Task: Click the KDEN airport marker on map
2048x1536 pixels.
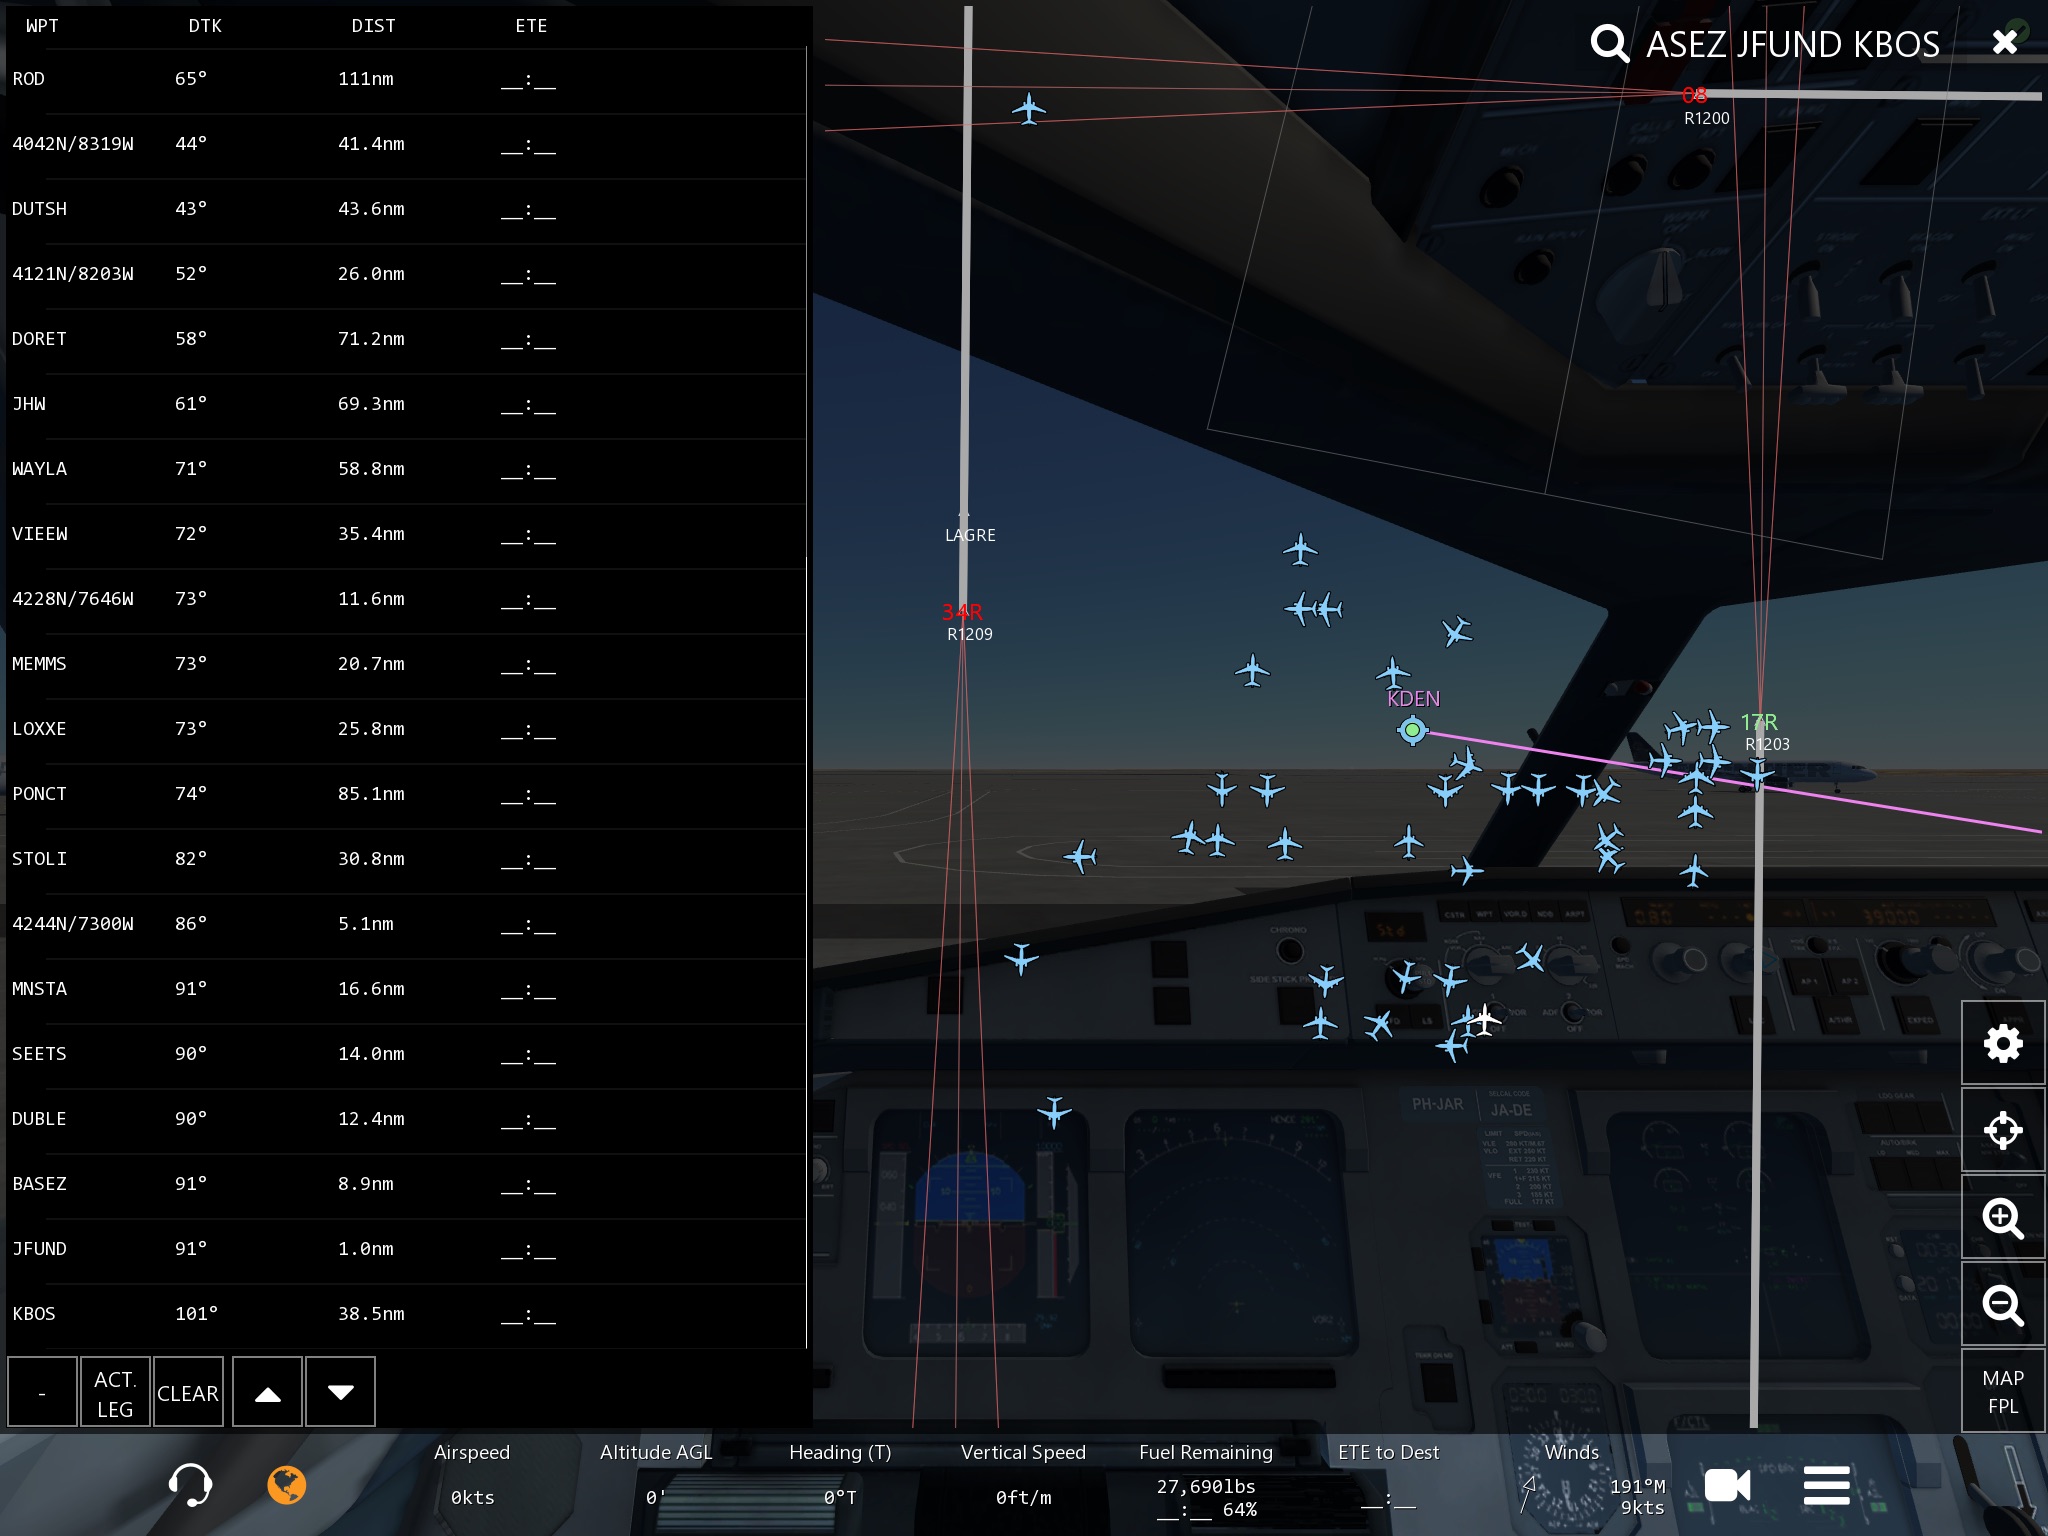Action: [1412, 730]
